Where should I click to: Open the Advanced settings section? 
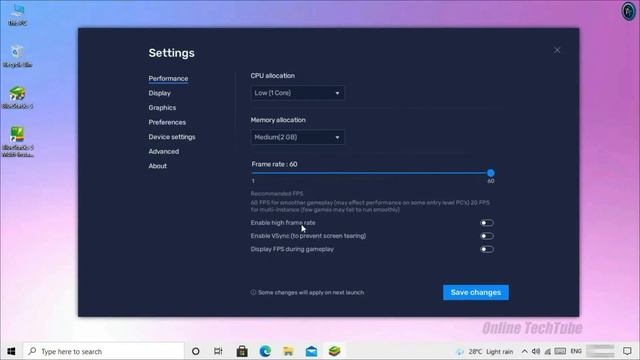click(164, 151)
